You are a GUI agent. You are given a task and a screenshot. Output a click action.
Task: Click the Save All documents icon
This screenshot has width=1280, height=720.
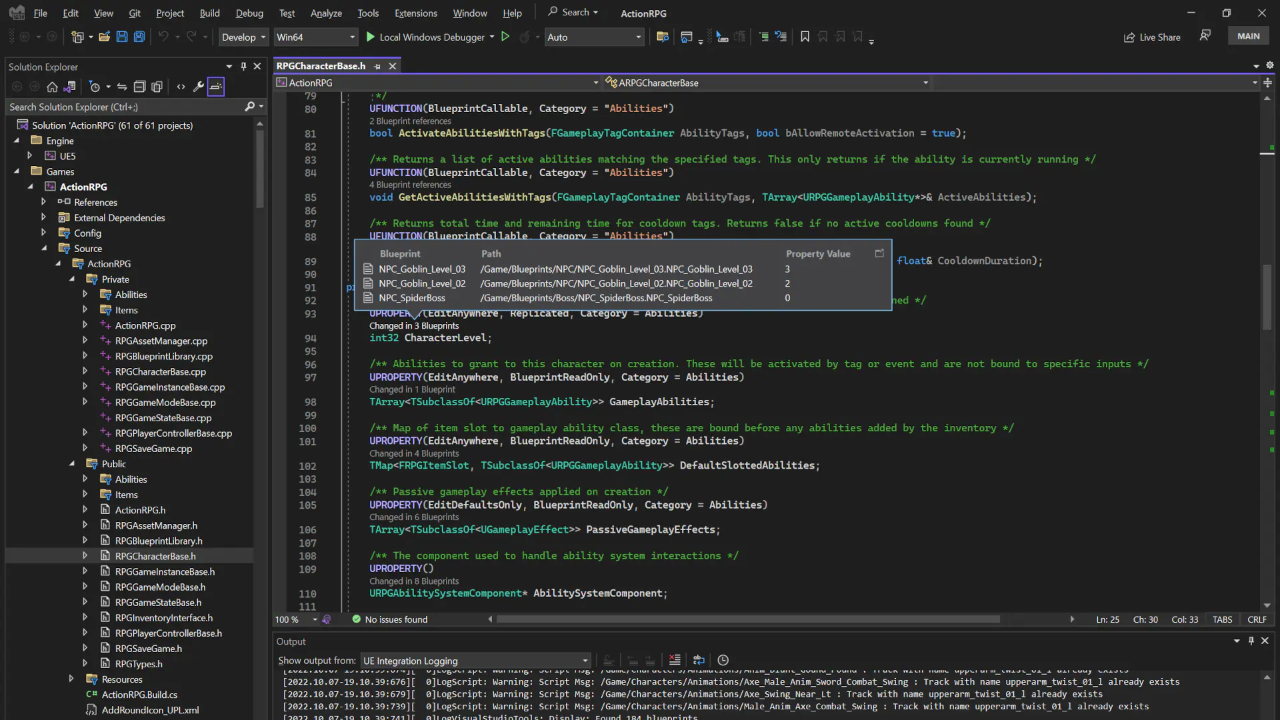pos(139,36)
